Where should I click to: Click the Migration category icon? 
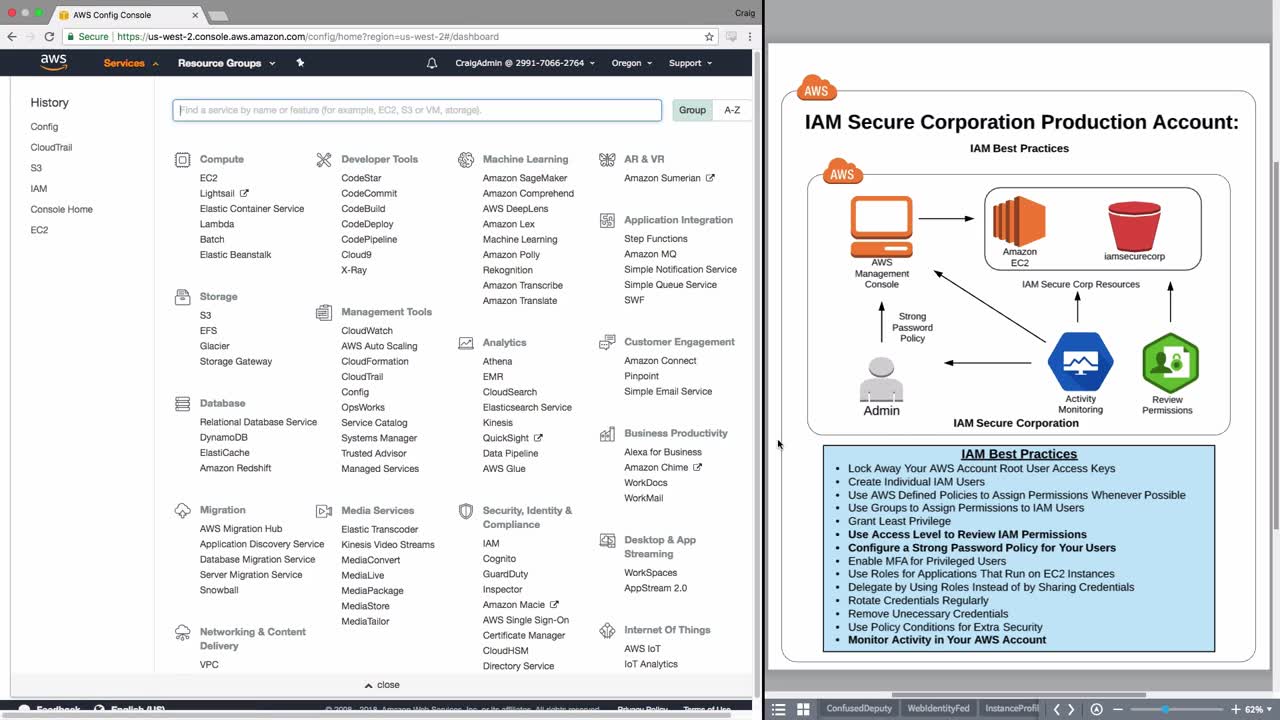[x=182, y=510]
